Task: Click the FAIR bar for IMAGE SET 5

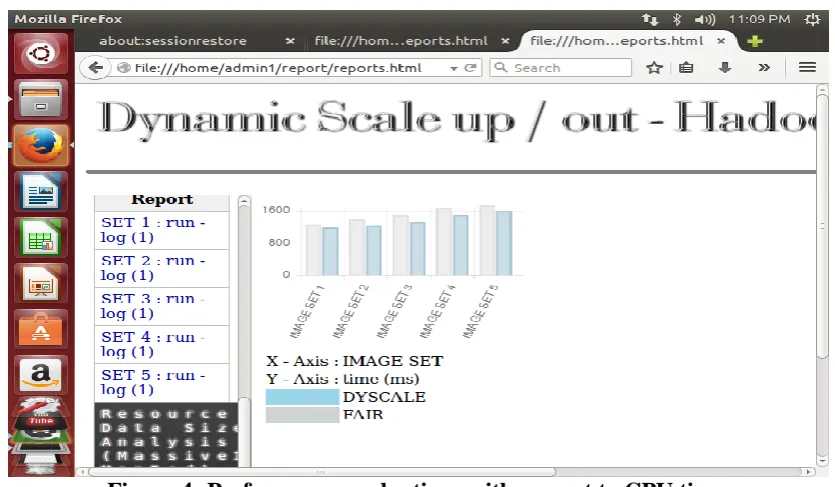Action: pos(487,240)
